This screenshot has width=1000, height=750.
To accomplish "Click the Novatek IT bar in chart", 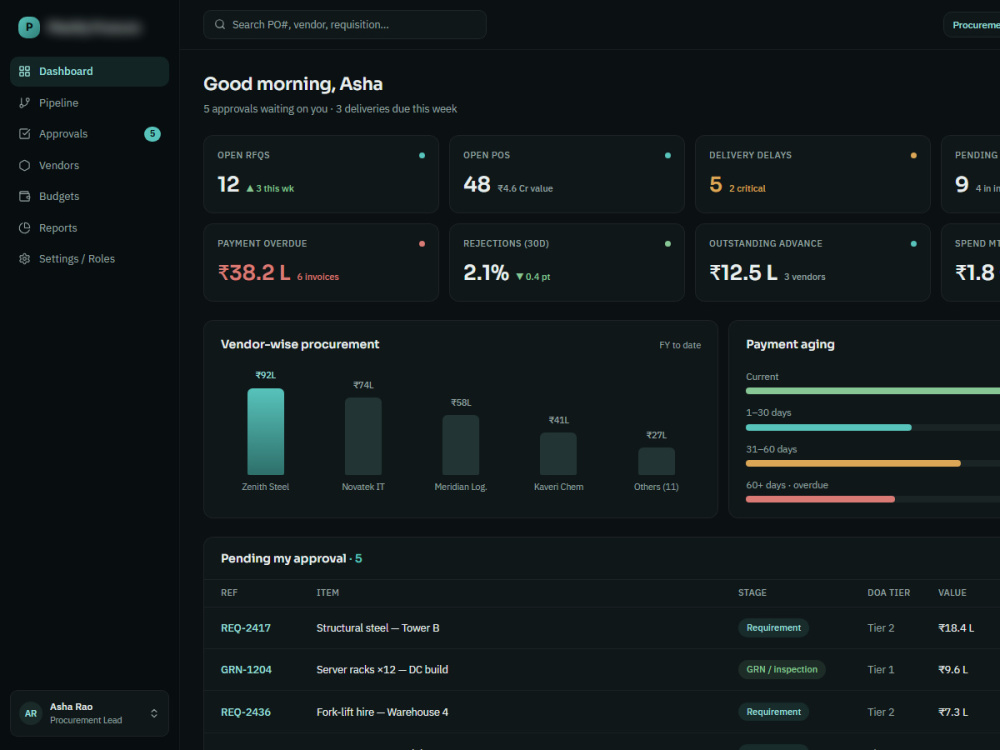I will [x=363, y=436].
